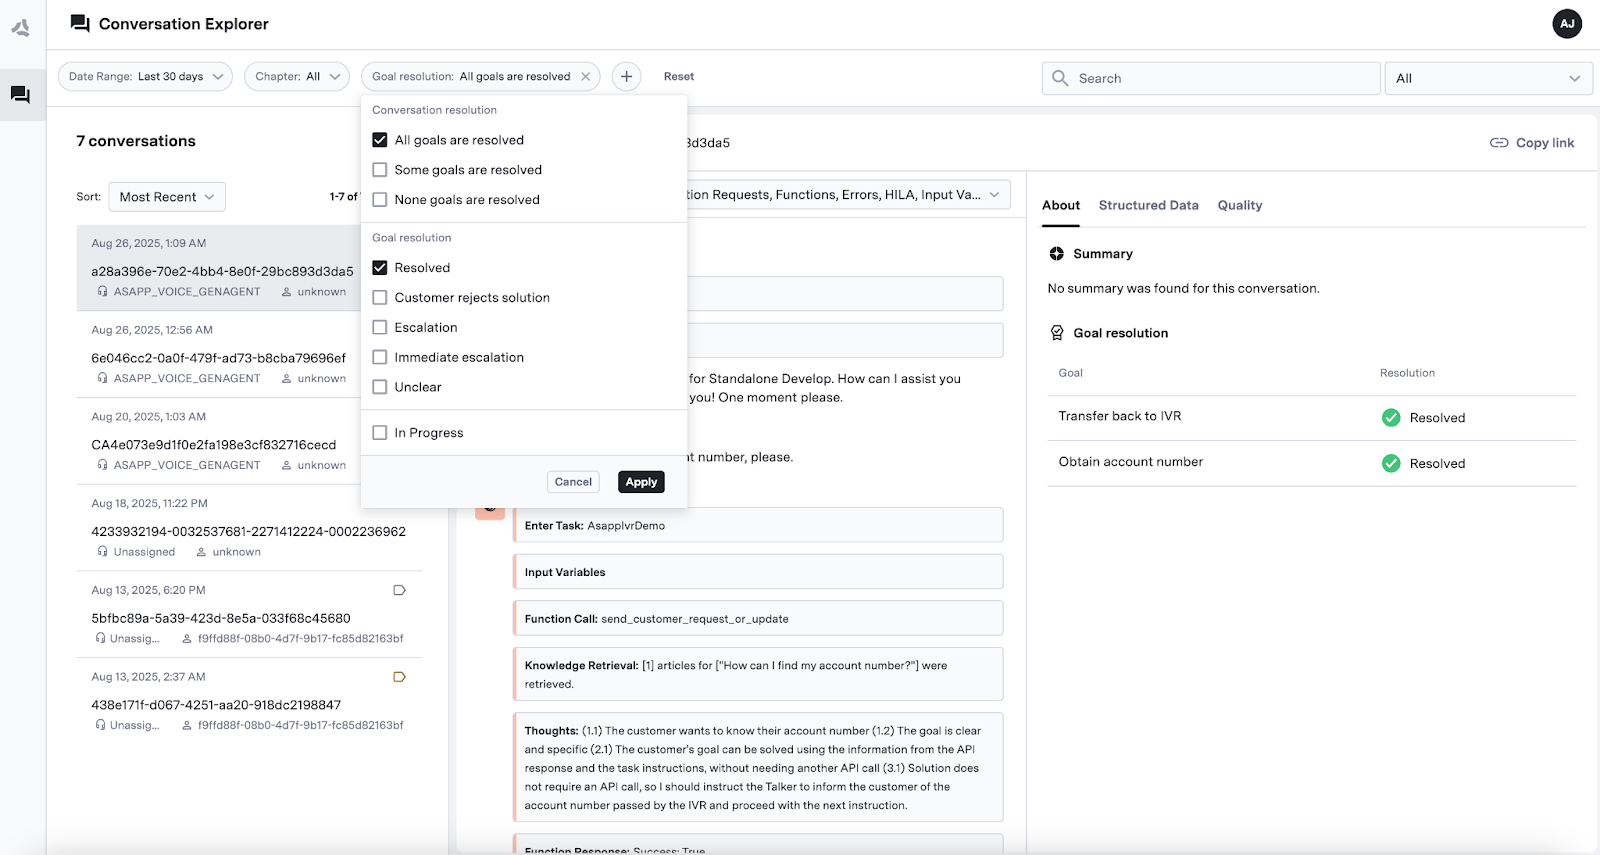Check the Unclear option
Image resolution: width=1600 pixels, height=855 pixels.
[380, 387]
